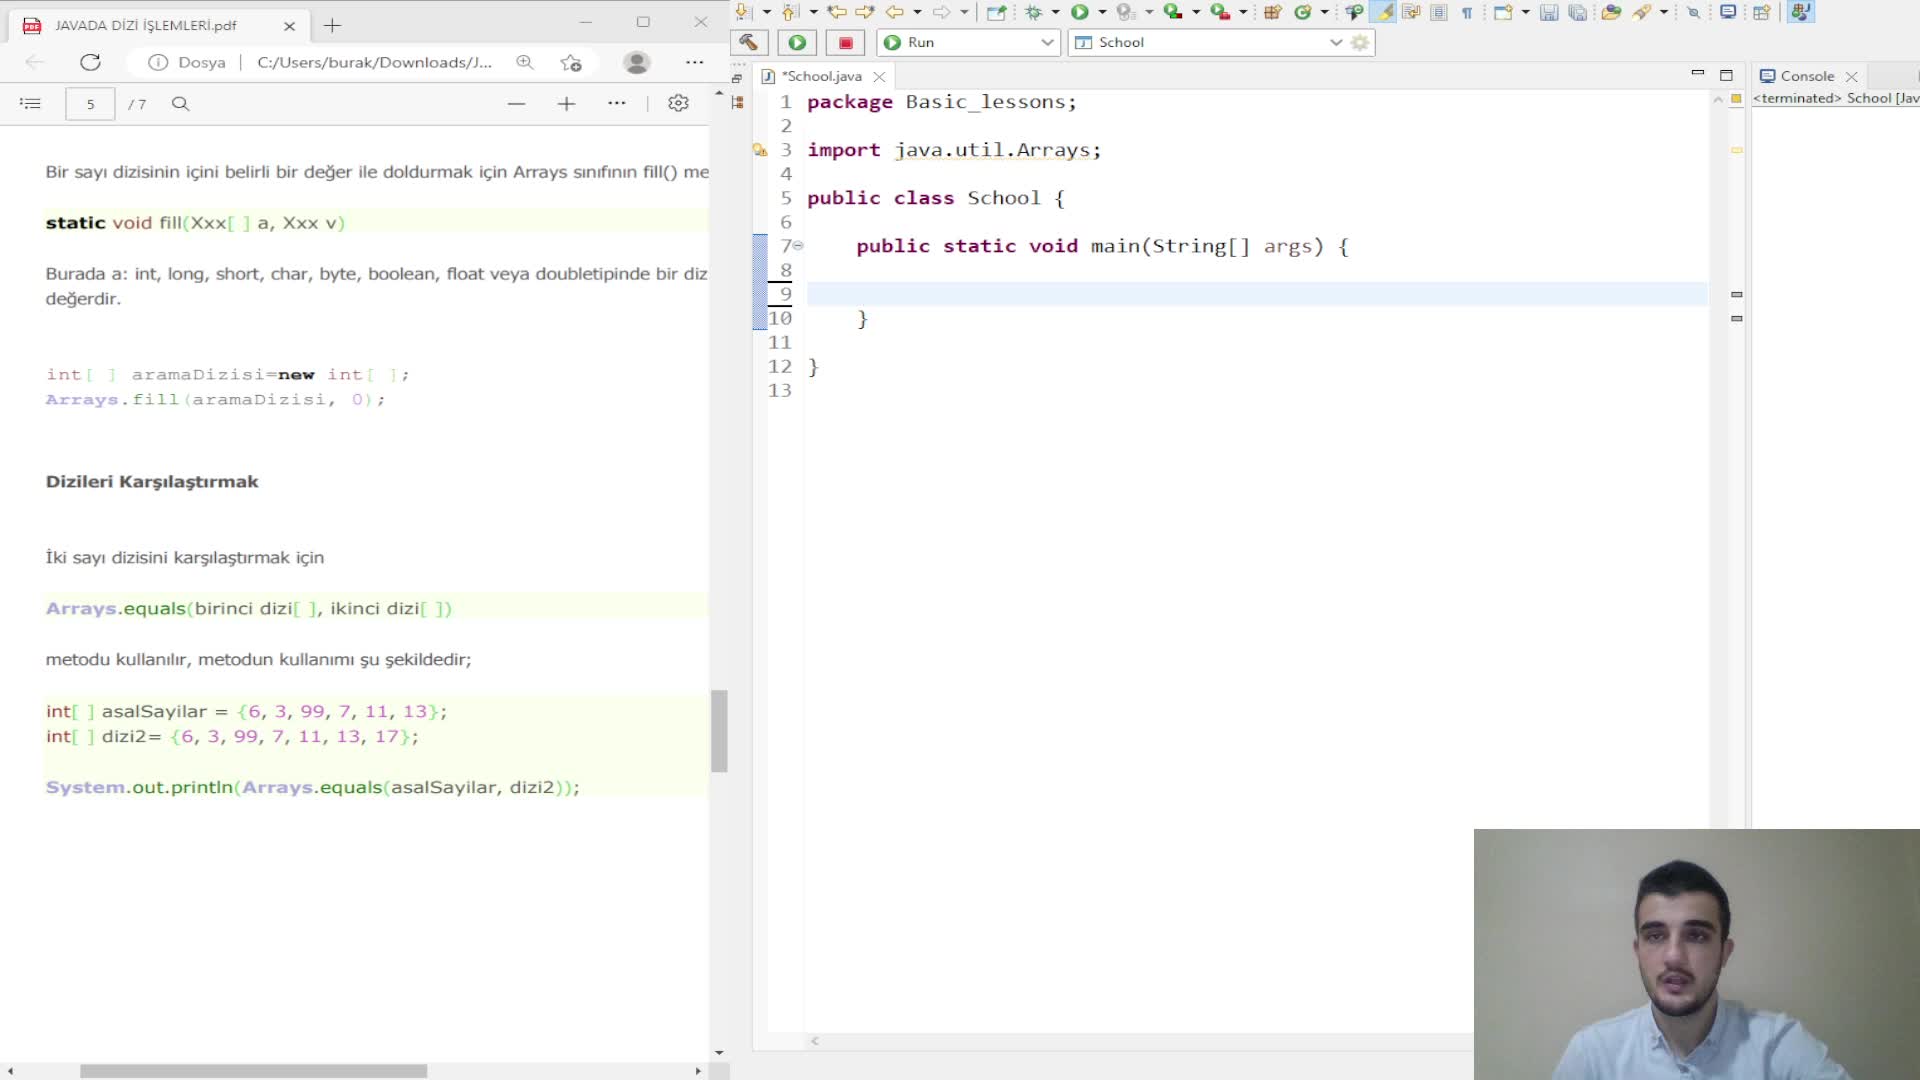
Task: Open the PDF table of contents icon
Action: 30,103
